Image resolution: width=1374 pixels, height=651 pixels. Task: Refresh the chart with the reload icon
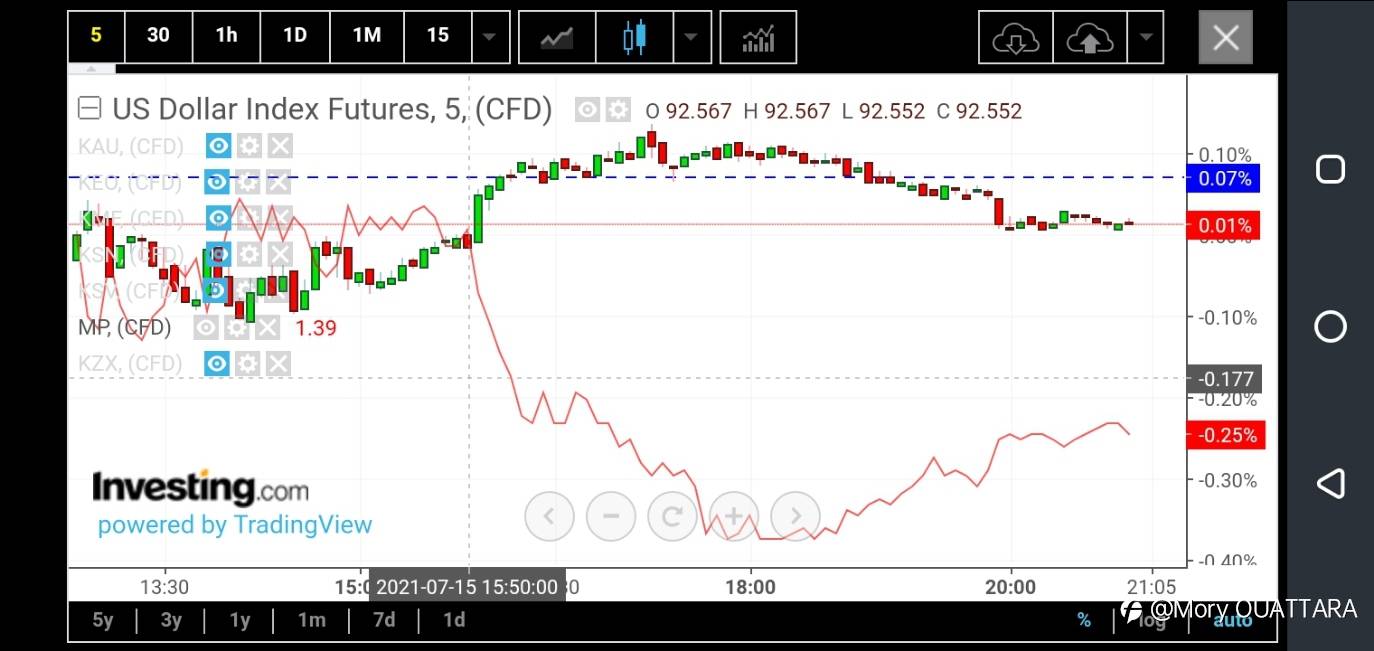click(672, 516)
